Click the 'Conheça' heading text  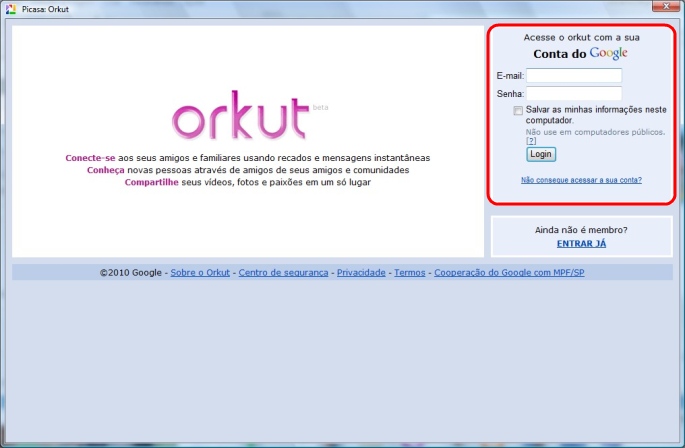(105, 170)
